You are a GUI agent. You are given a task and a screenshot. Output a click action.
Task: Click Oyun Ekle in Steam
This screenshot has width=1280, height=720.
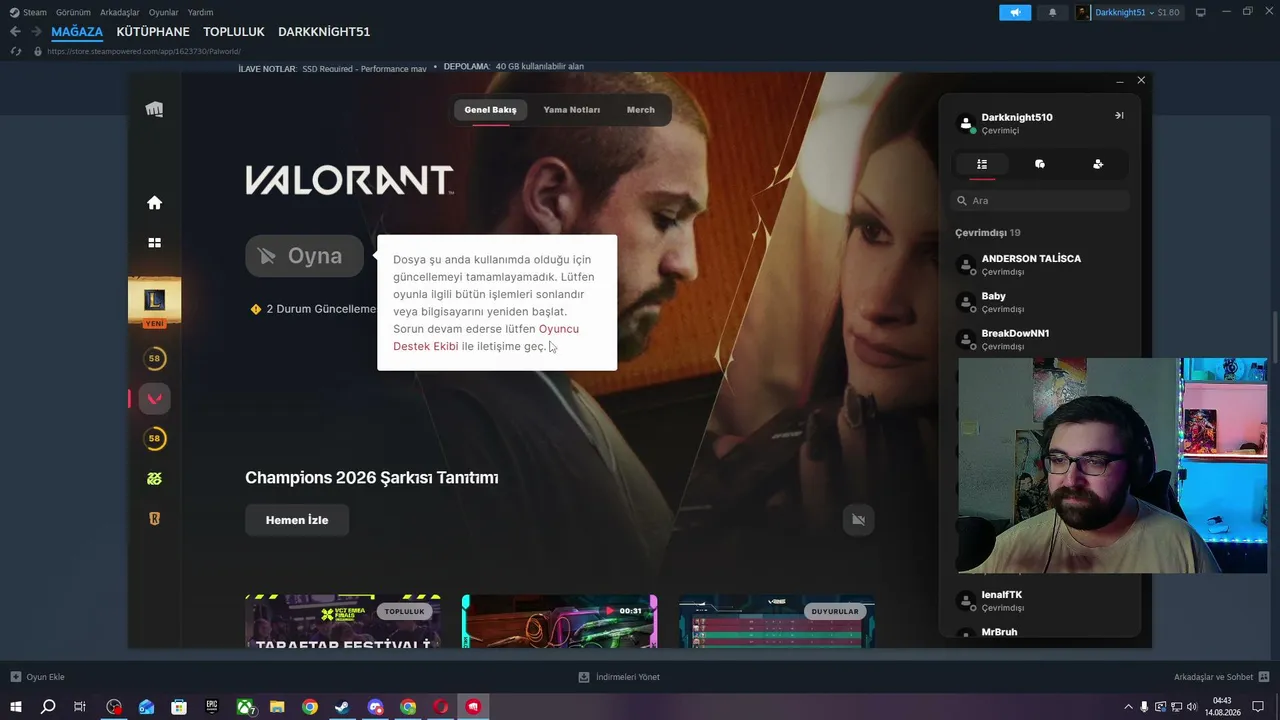click(37, 677)
